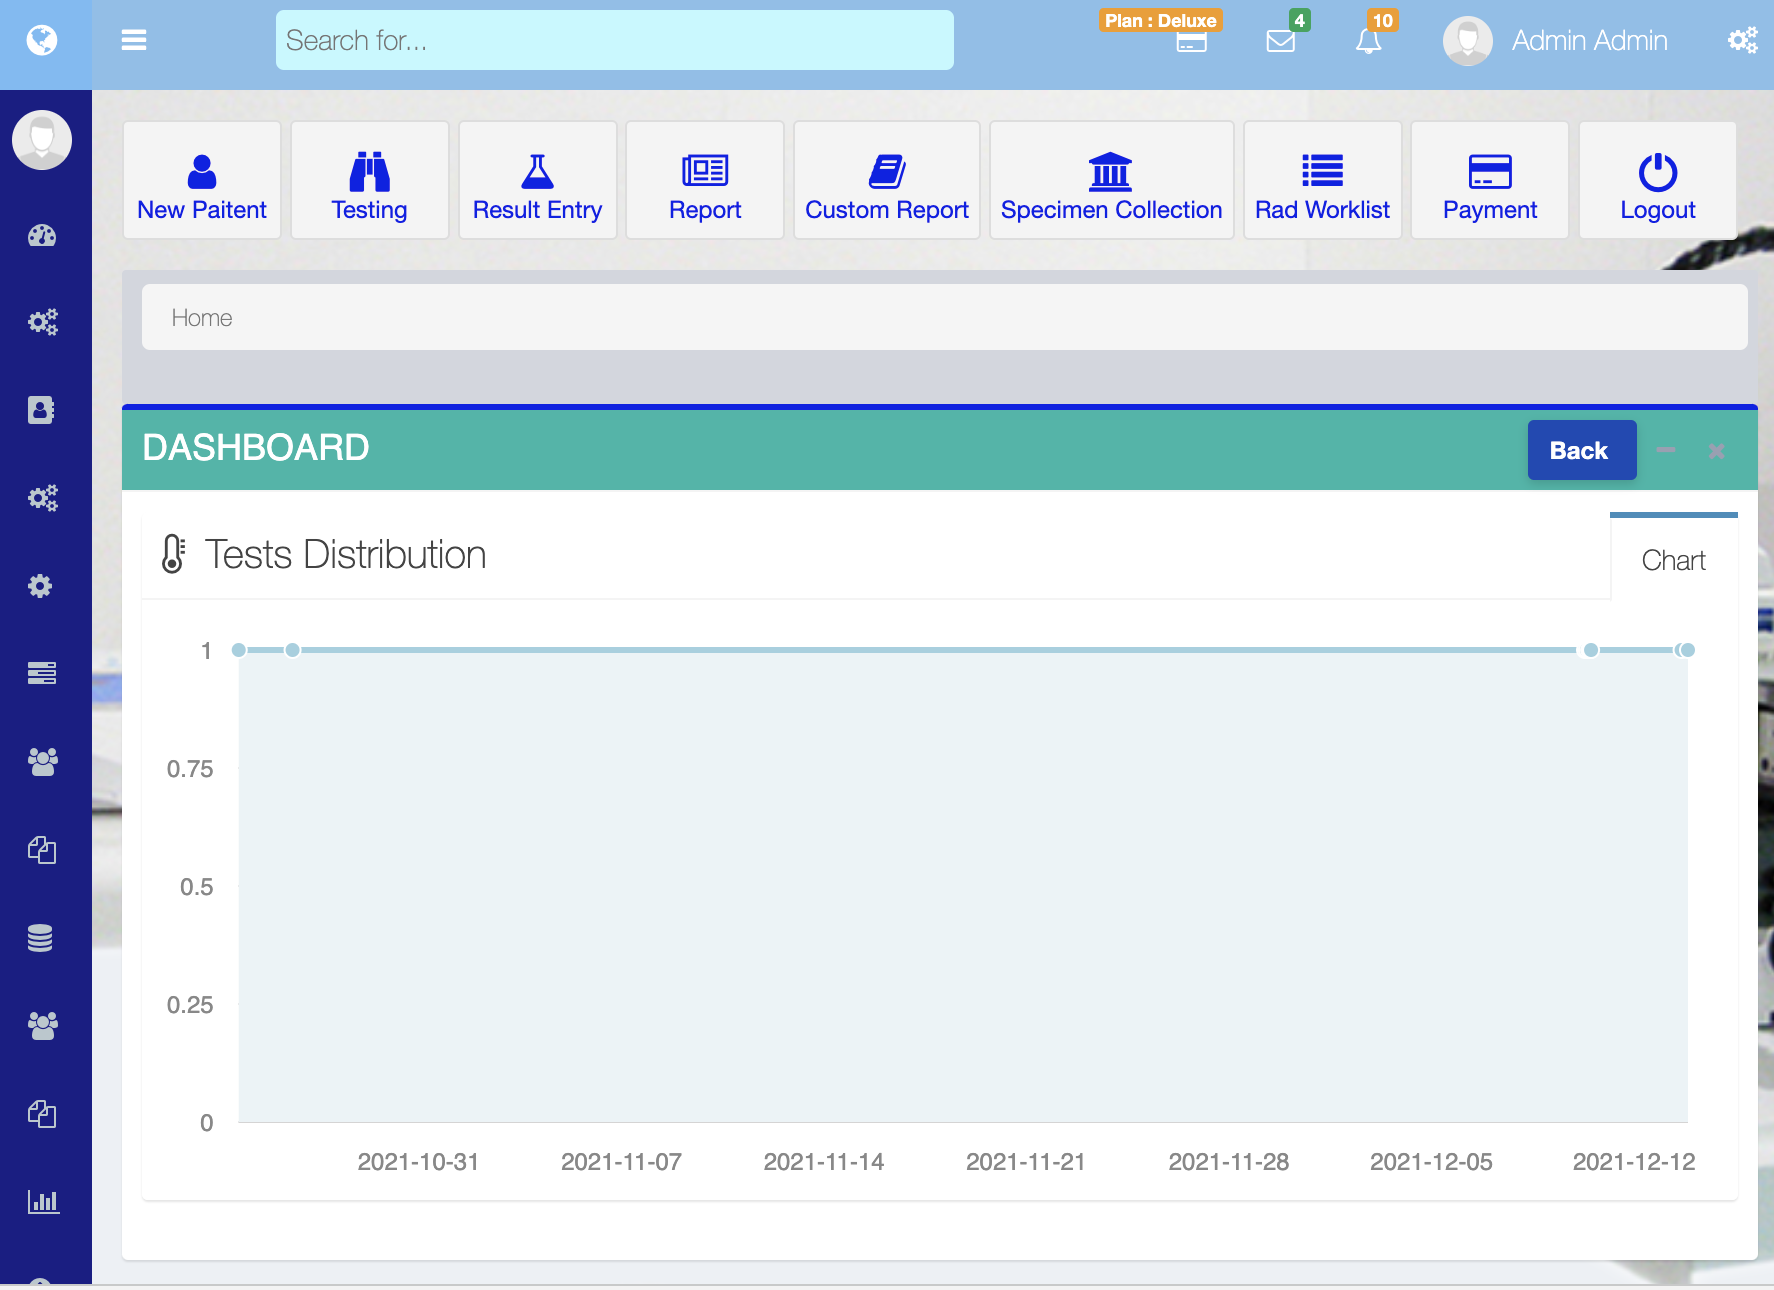Click the sidebar user avatar

(x=42, y=140)
